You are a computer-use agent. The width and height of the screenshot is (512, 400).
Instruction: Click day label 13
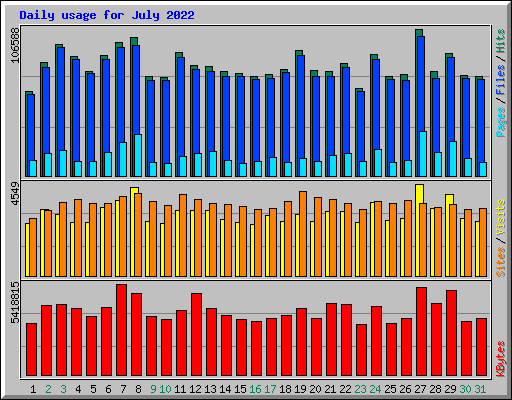point(210,389)
